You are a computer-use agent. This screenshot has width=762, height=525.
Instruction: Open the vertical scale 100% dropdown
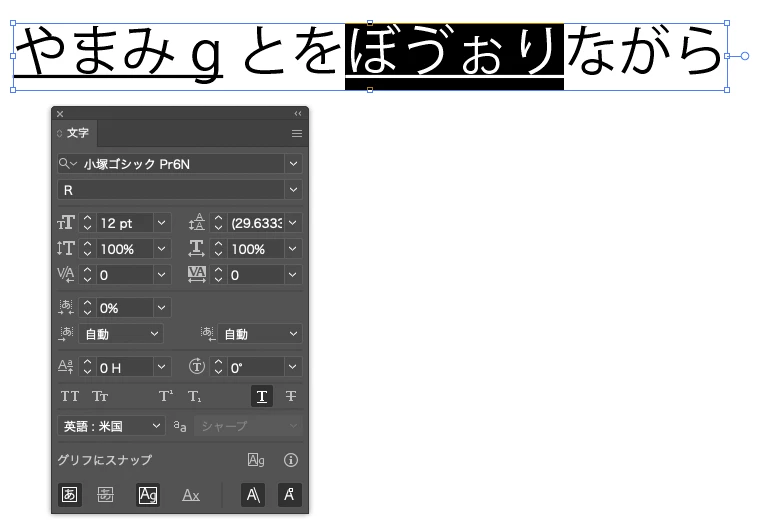pyautogui.click(x=161, y=248)
